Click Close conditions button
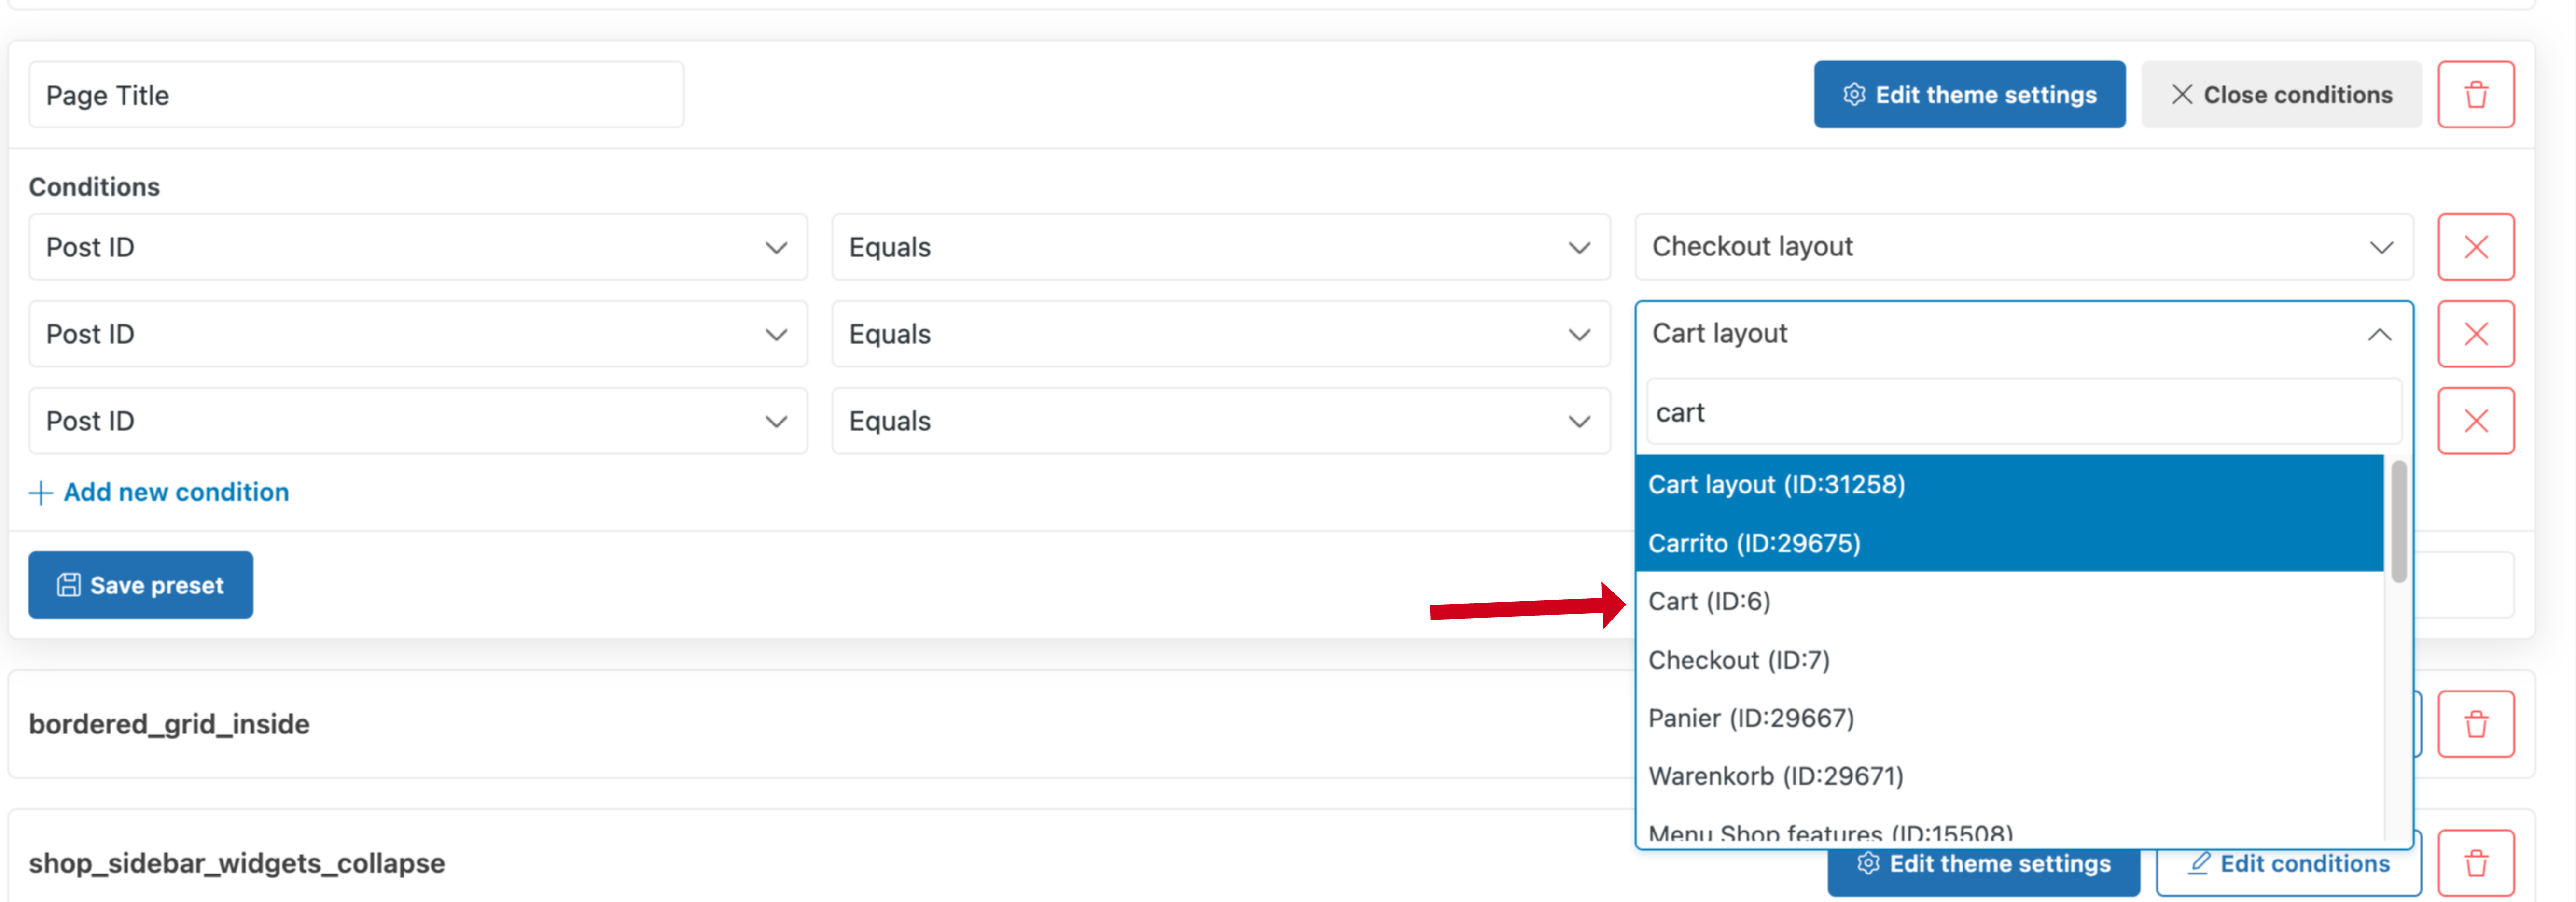The image size is (2576, 902). 2281,95
